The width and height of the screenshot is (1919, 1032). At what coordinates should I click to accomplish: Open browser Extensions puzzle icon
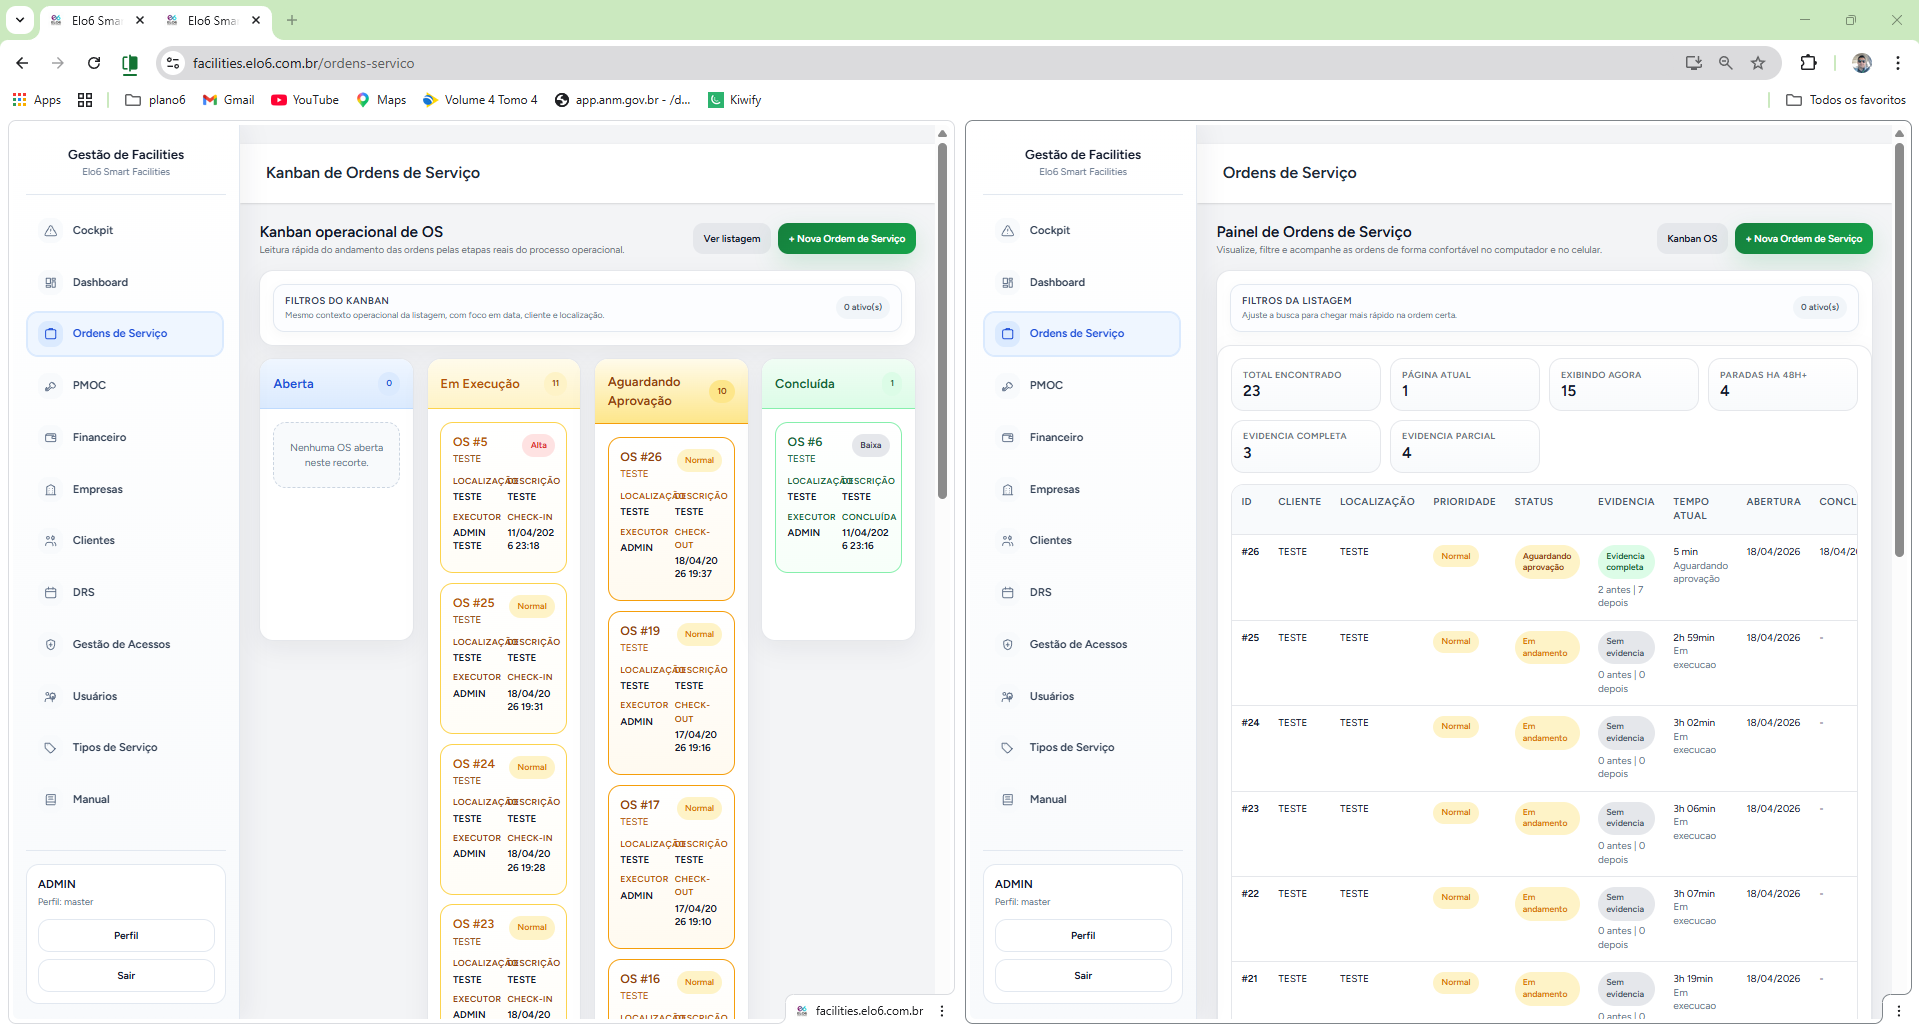click(1808, 63)
